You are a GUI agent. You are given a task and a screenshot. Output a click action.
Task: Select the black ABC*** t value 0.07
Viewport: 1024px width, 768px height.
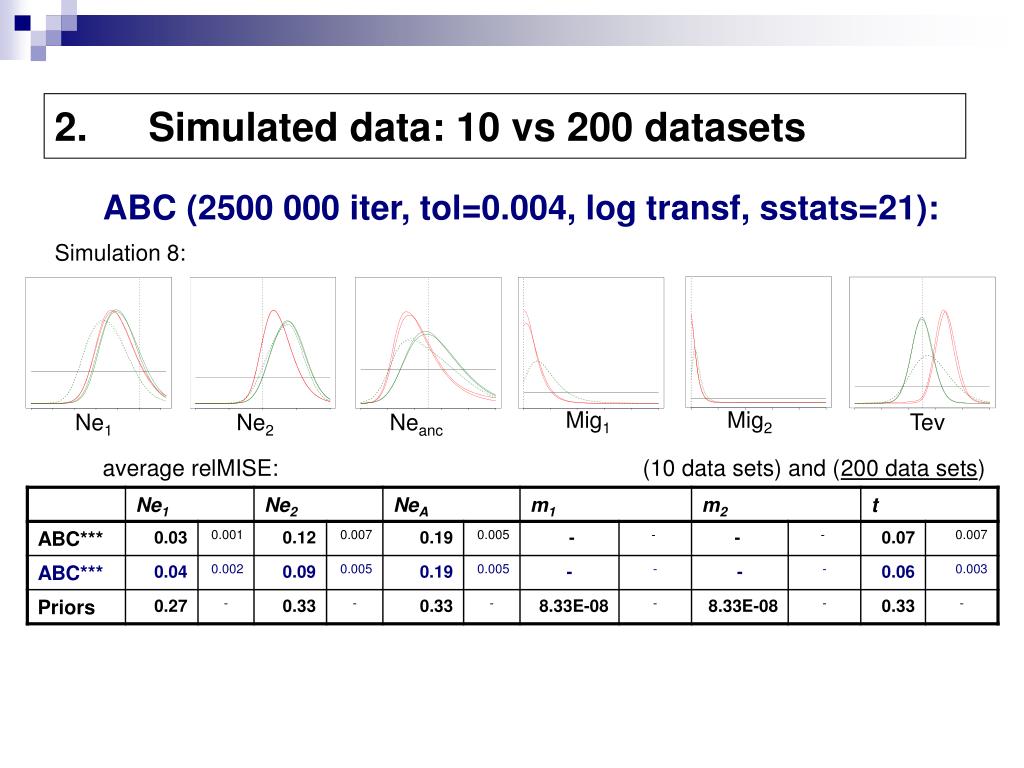[898, 538]
